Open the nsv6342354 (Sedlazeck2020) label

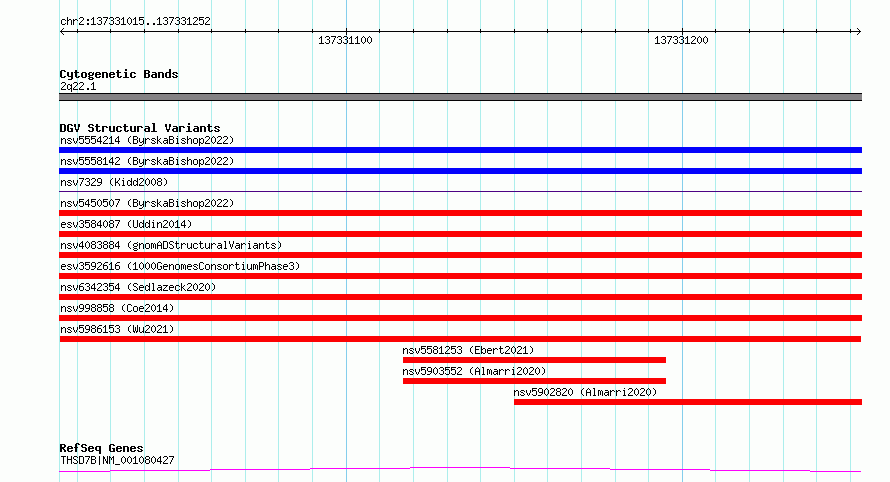click(138, 287)
